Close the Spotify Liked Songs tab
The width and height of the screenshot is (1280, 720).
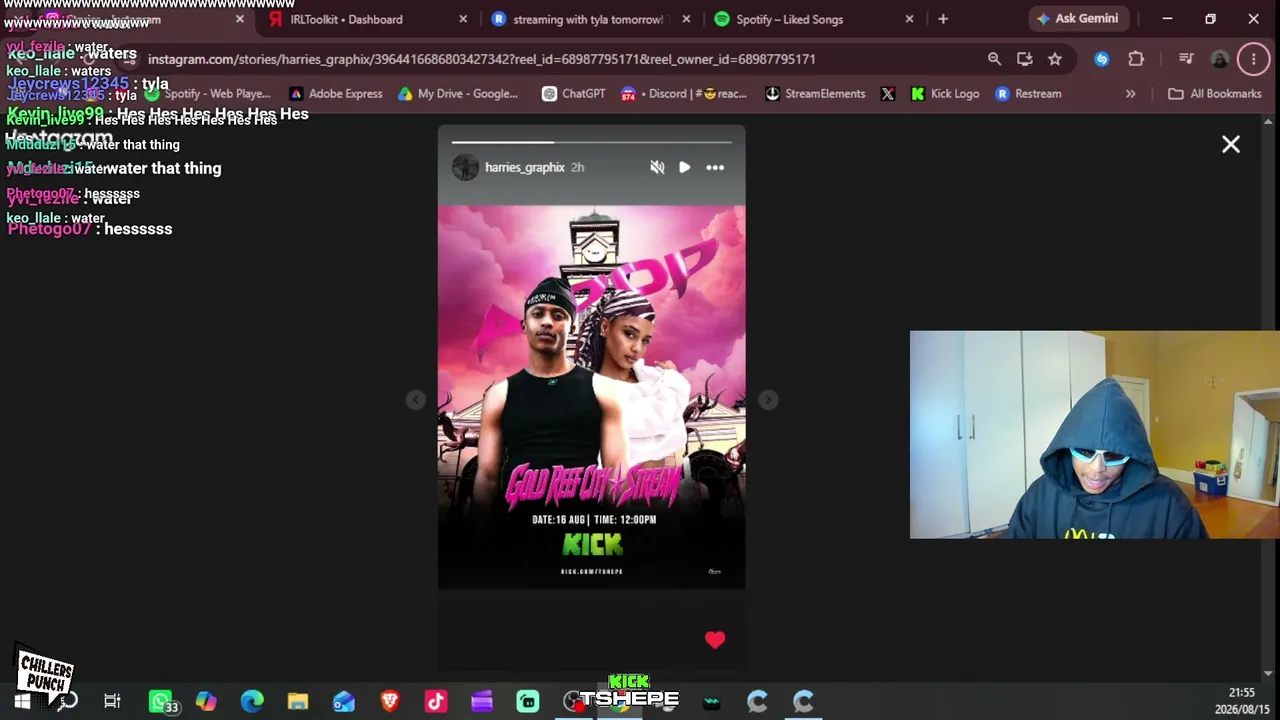coord(909,19)
